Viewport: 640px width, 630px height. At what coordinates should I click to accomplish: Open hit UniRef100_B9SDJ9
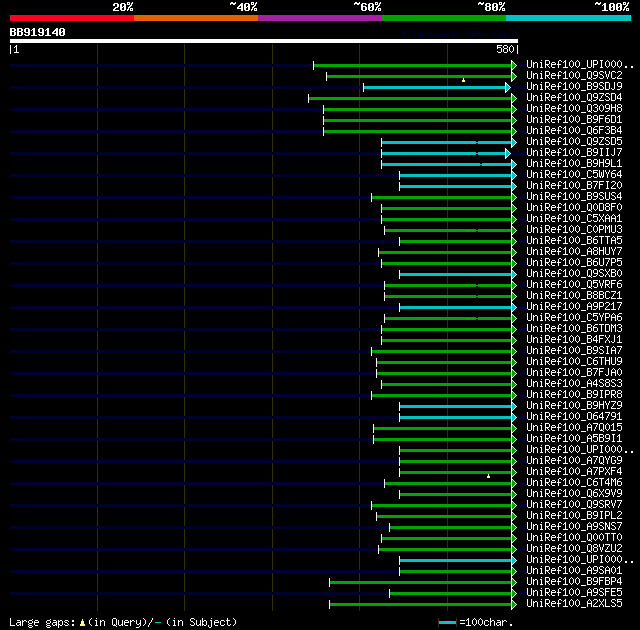[x=574, y=87]
